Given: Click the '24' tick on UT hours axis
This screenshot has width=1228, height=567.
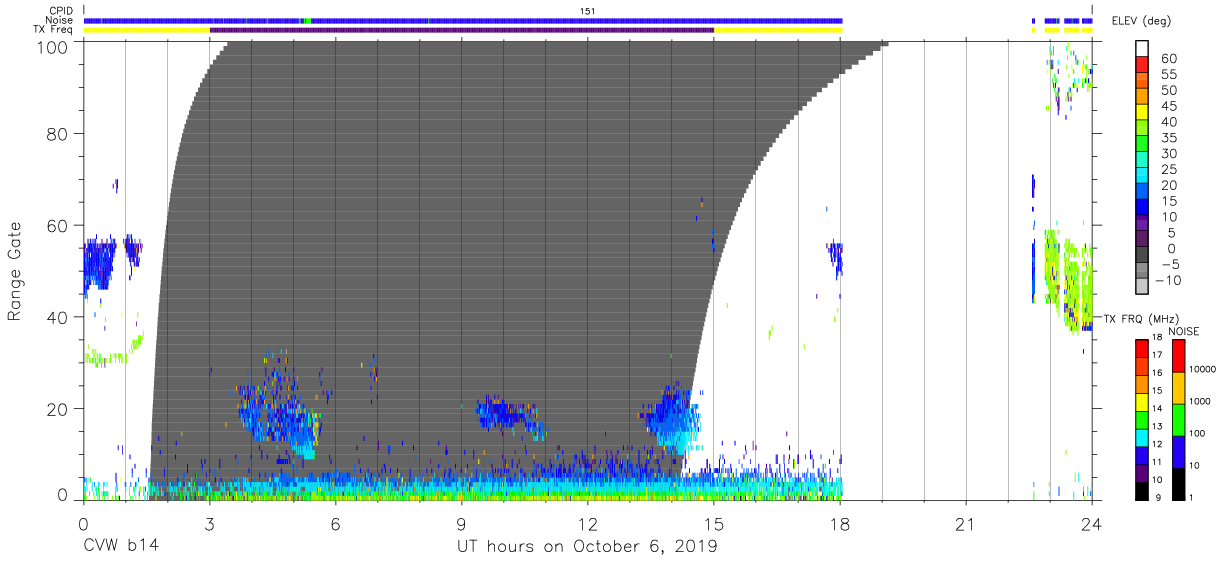Looking at the screenshot, I should click(x=1092, y=524).
